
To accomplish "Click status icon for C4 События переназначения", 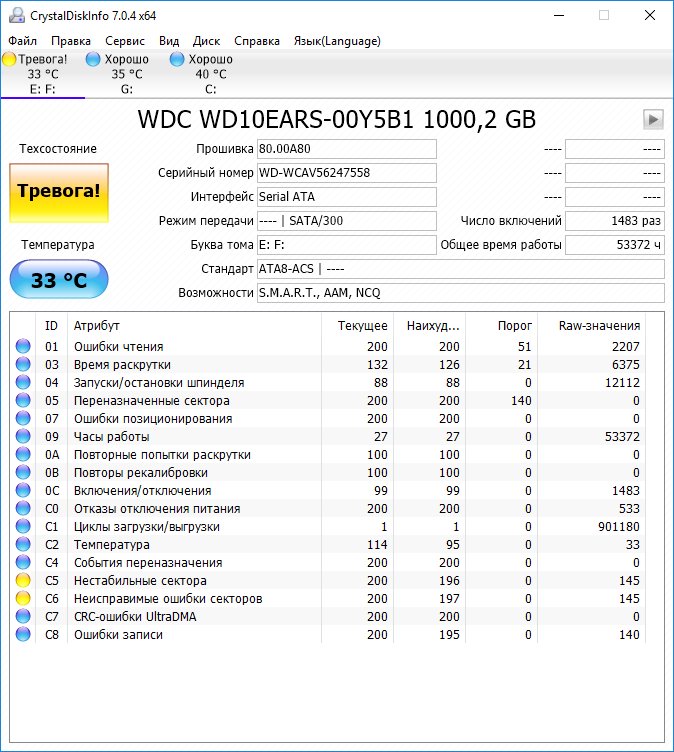I will coord(23,562).
